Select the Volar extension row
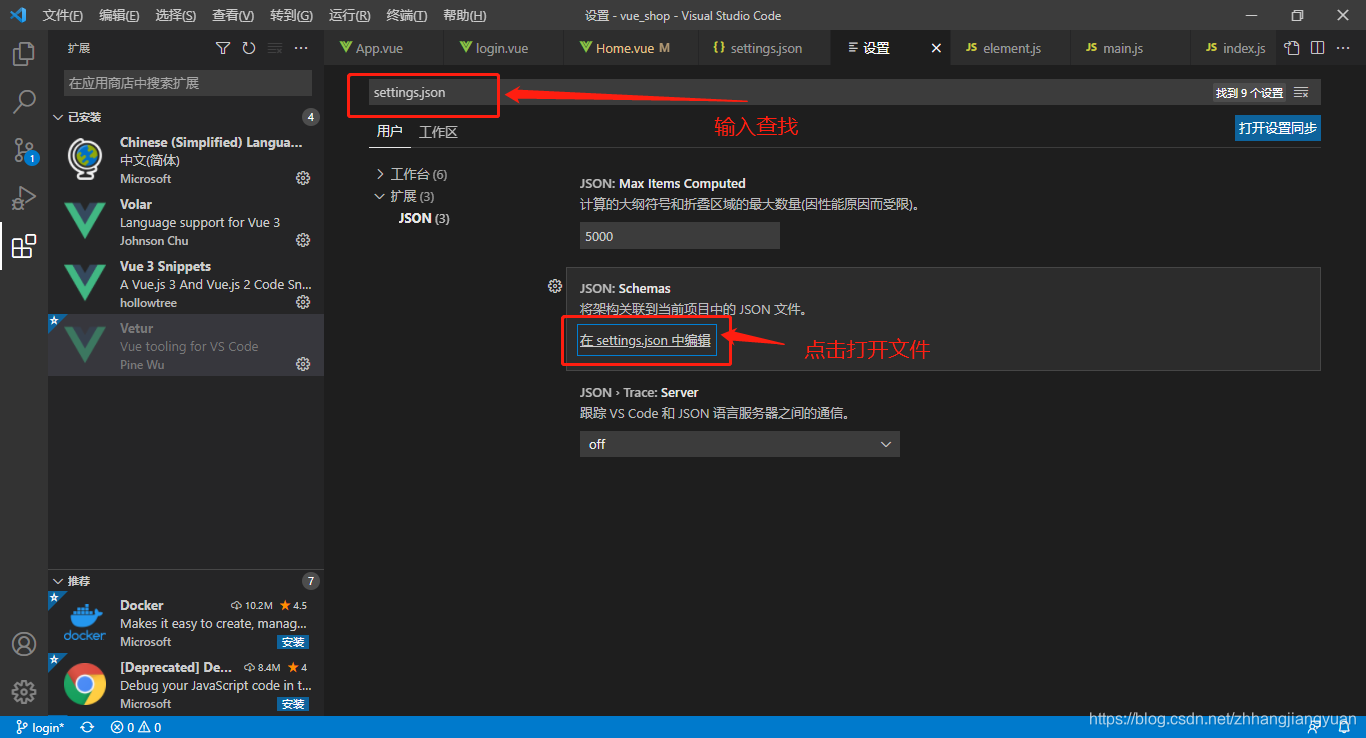The height and width of the screenshot is (738, 1366). pos(186,222)
